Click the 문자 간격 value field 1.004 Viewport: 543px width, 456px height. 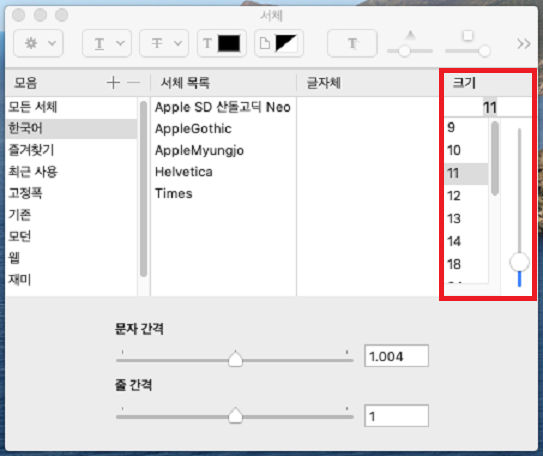pyautogui.click(x=397, y=356)
